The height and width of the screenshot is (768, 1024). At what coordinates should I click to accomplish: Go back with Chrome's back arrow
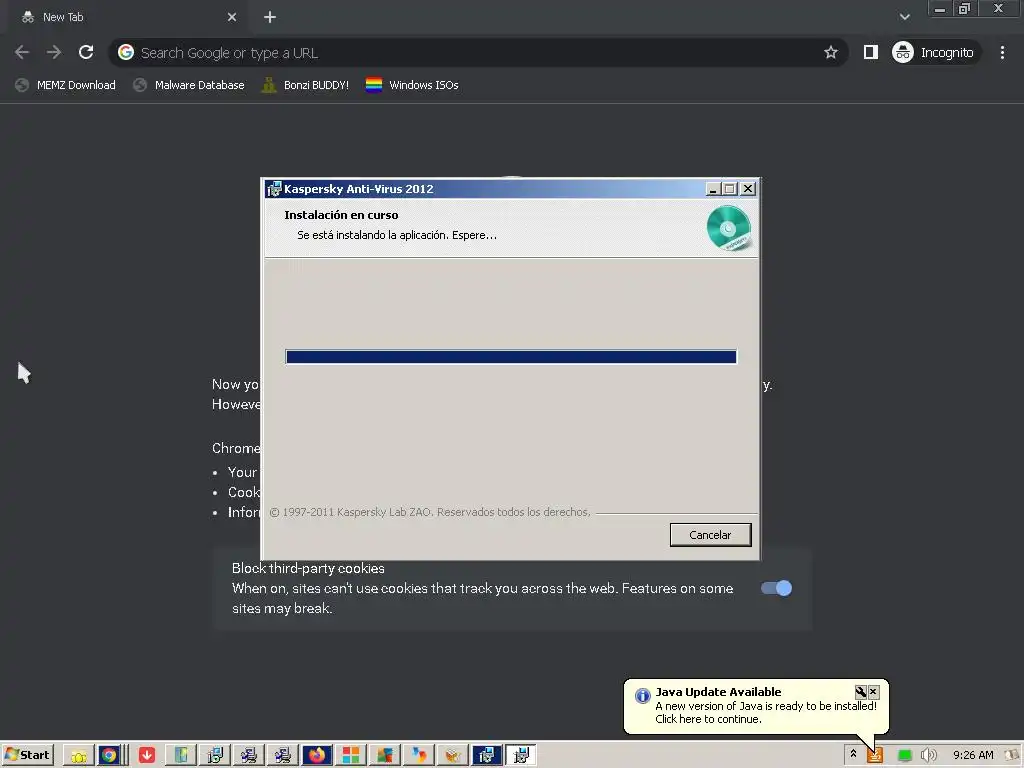(22, 52)
